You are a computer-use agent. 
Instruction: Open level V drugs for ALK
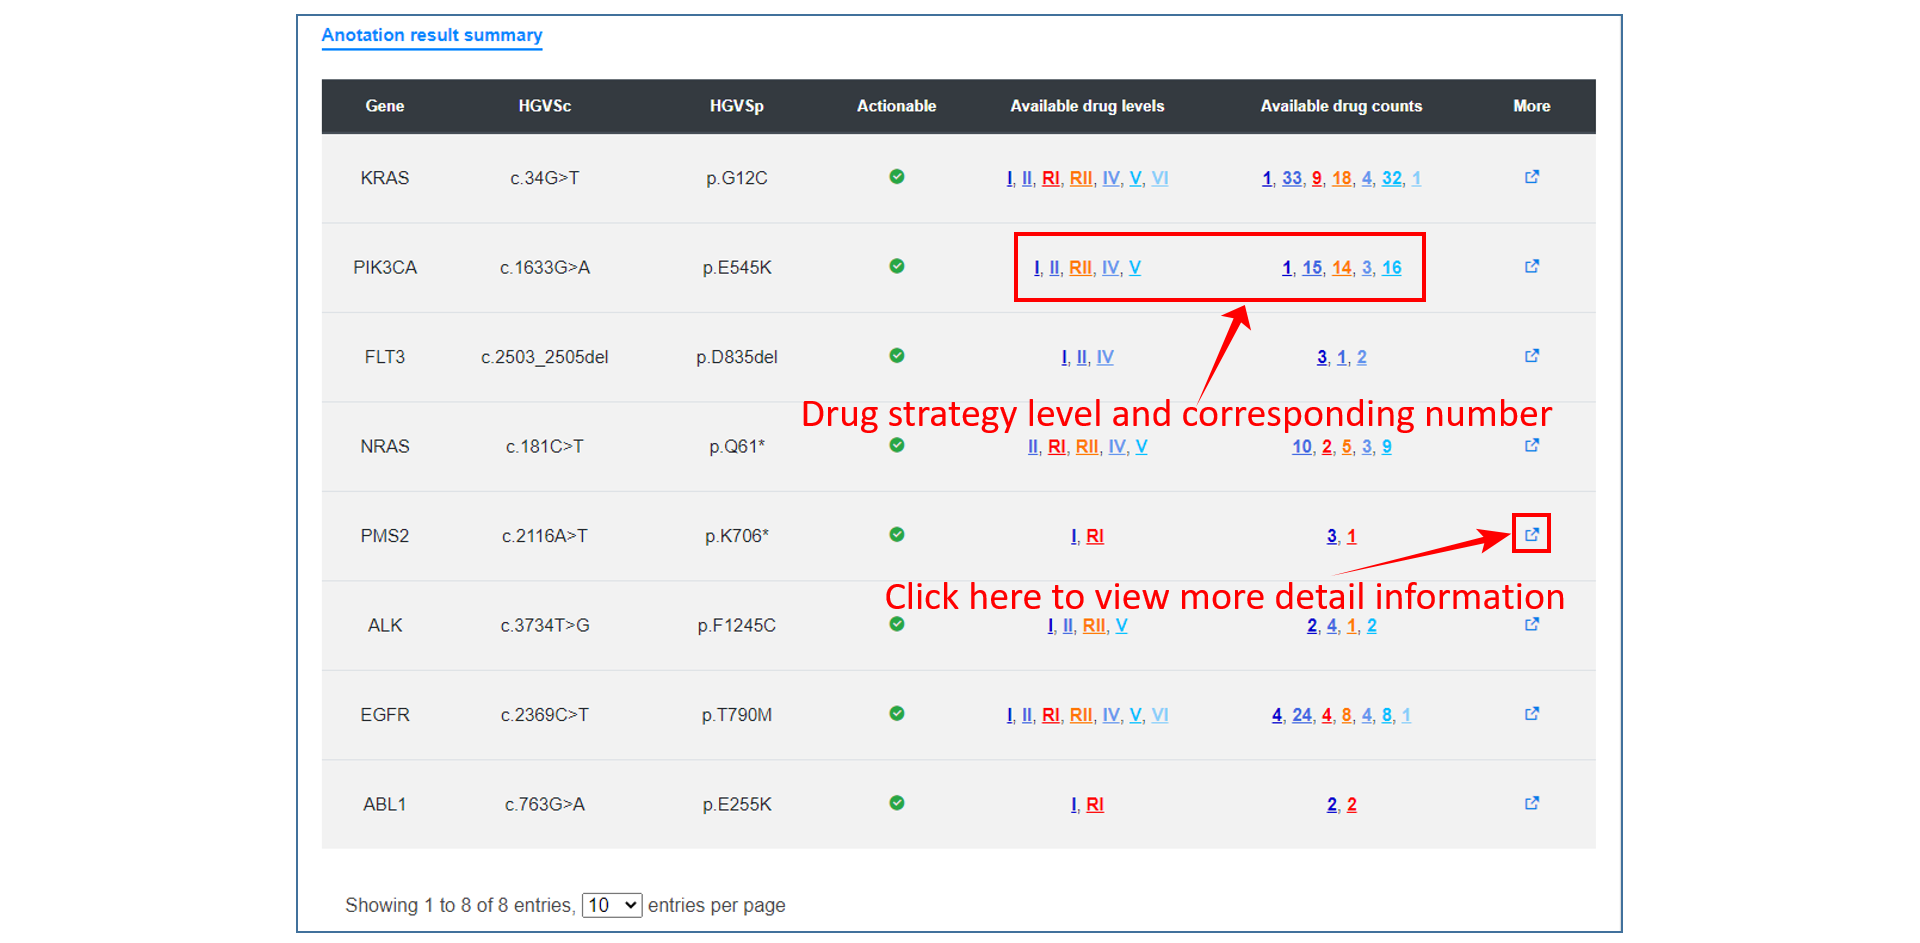tap(1122, 626)
